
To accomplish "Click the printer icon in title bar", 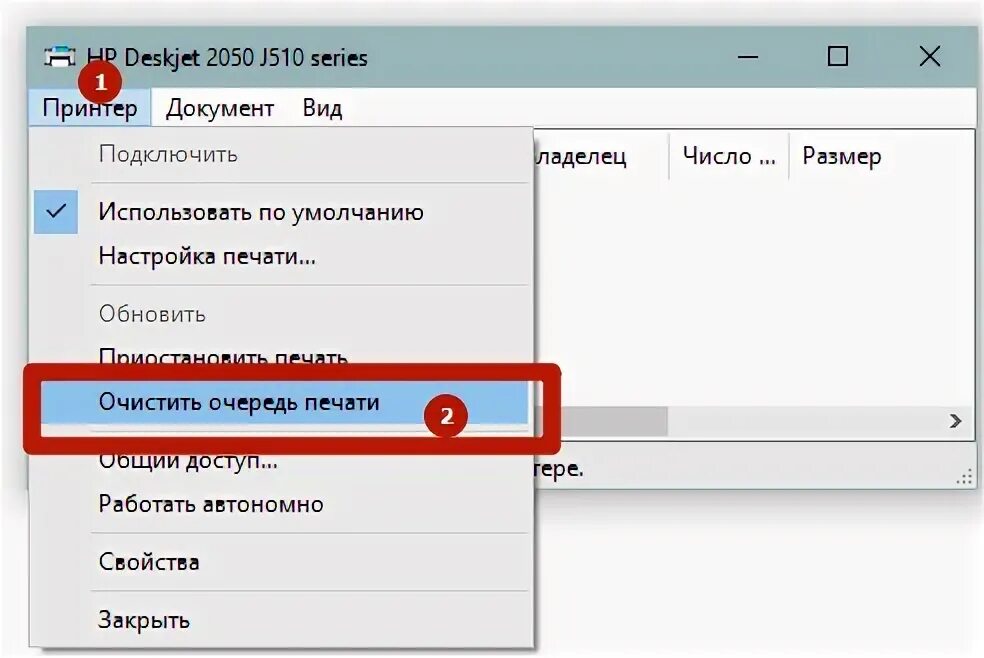I will tap(60, 57).
